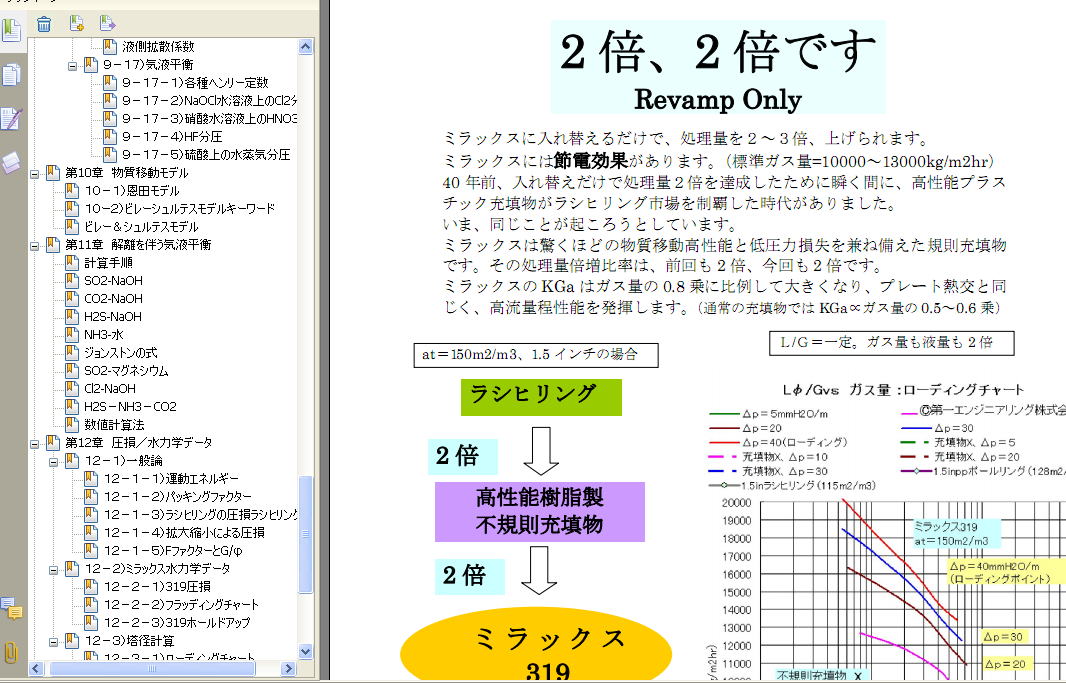Delete selected bookmark with trash icon

(44, 24)
